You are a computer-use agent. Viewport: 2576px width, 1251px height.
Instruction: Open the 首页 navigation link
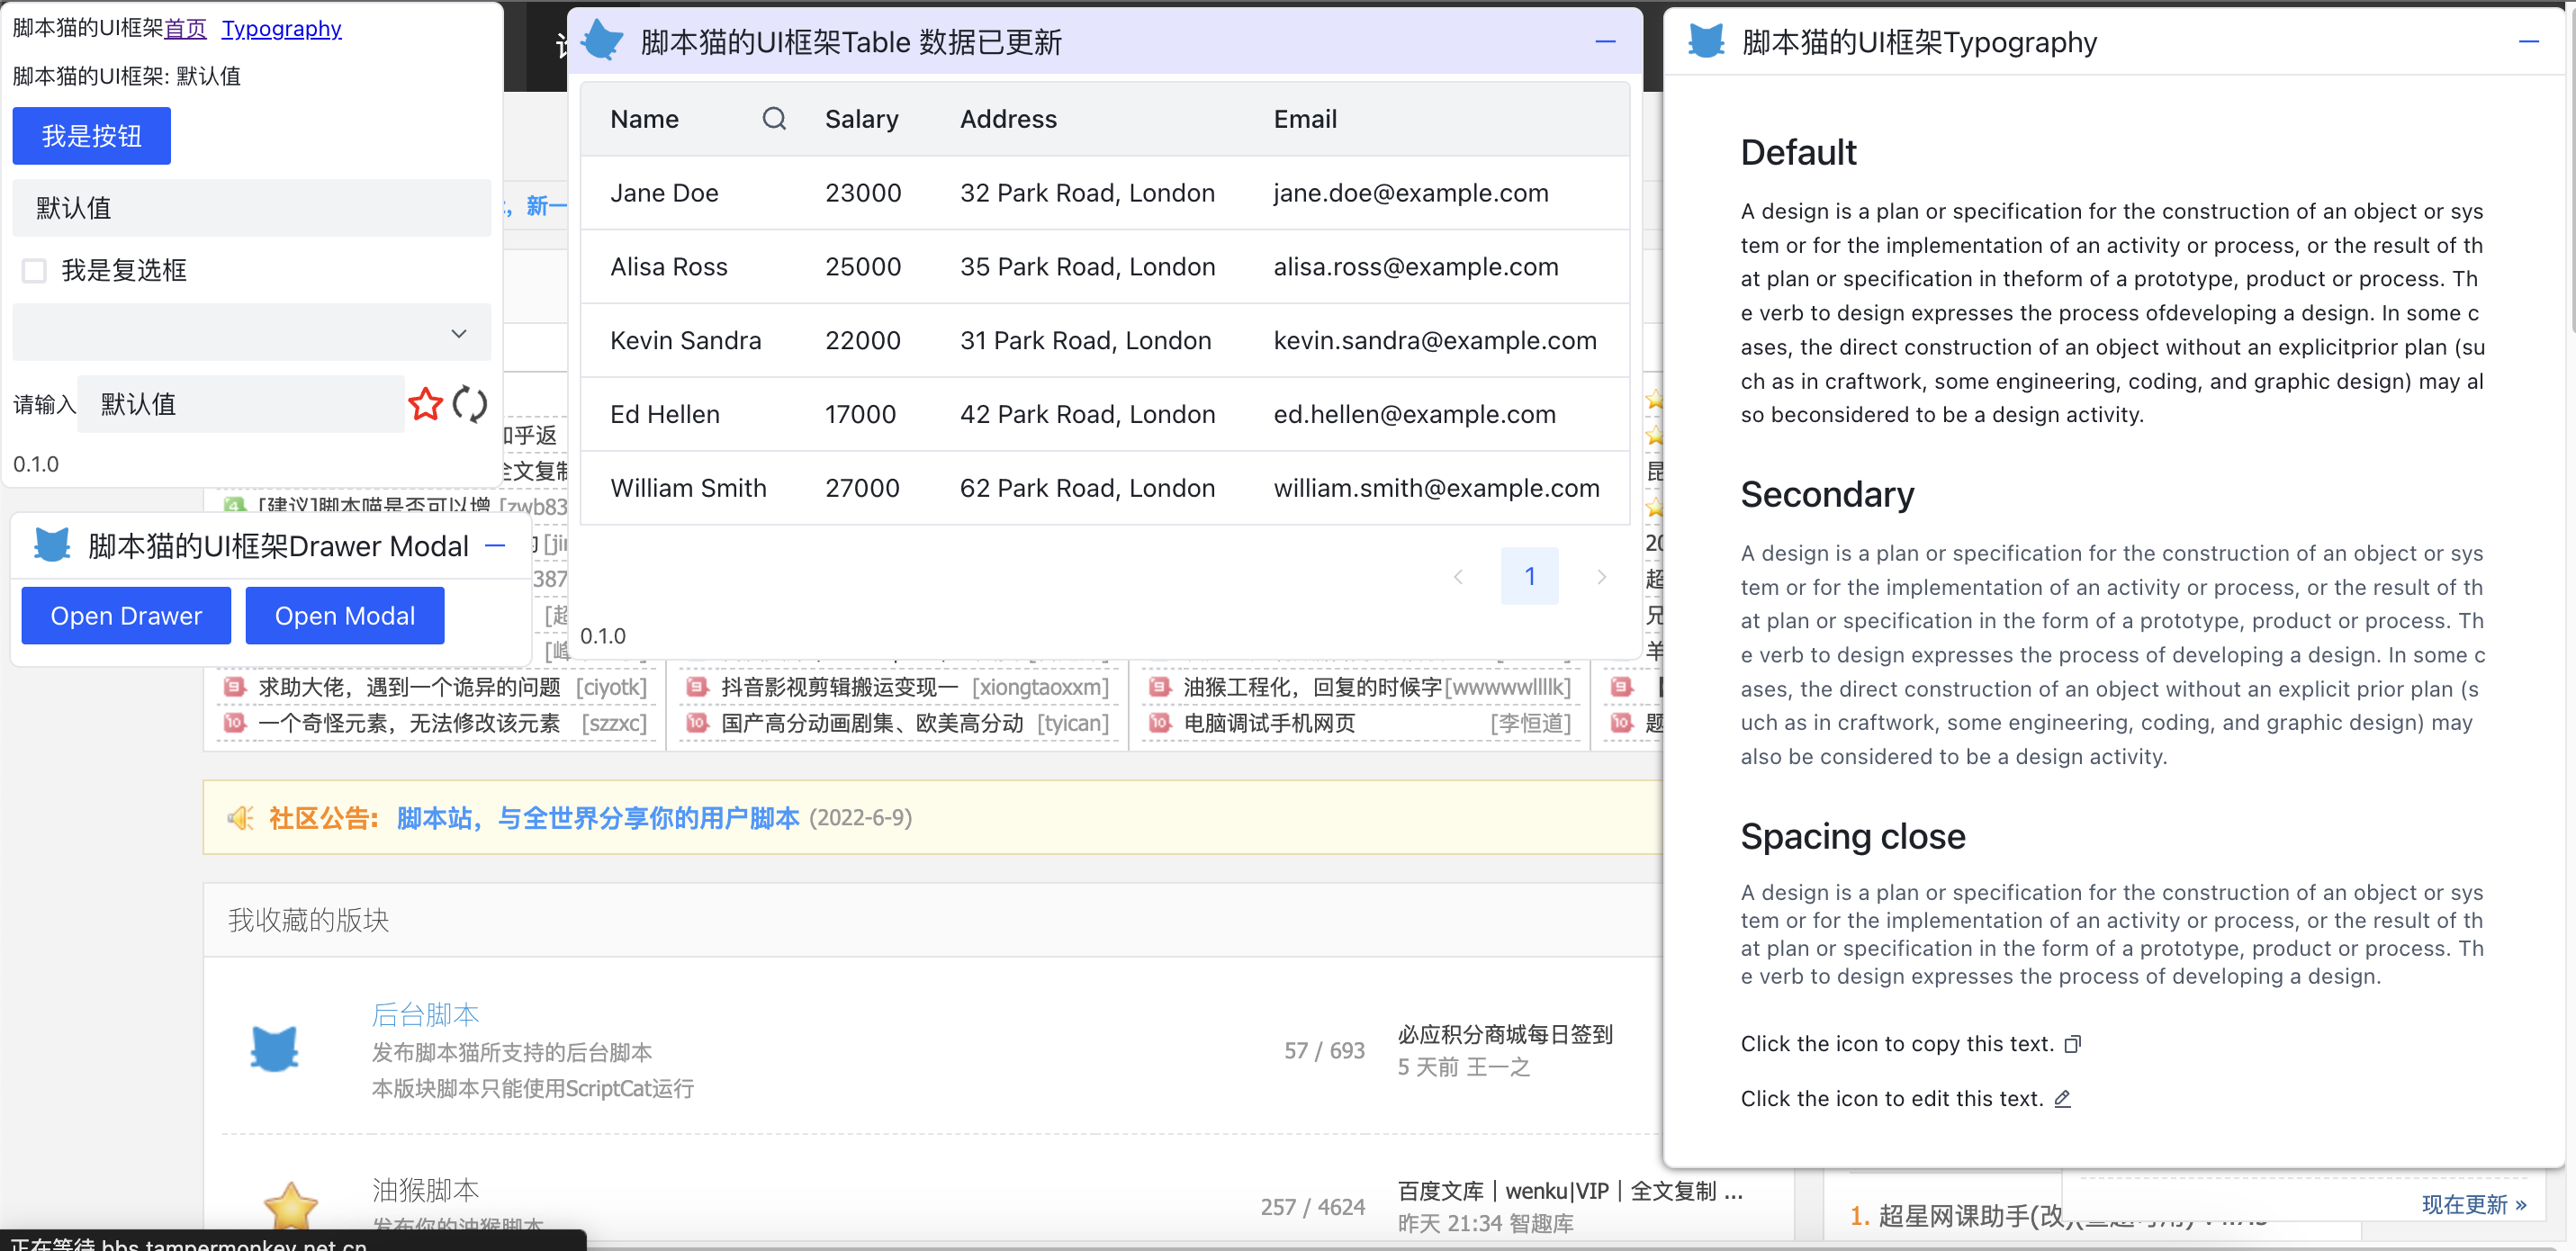click(185, 28)
